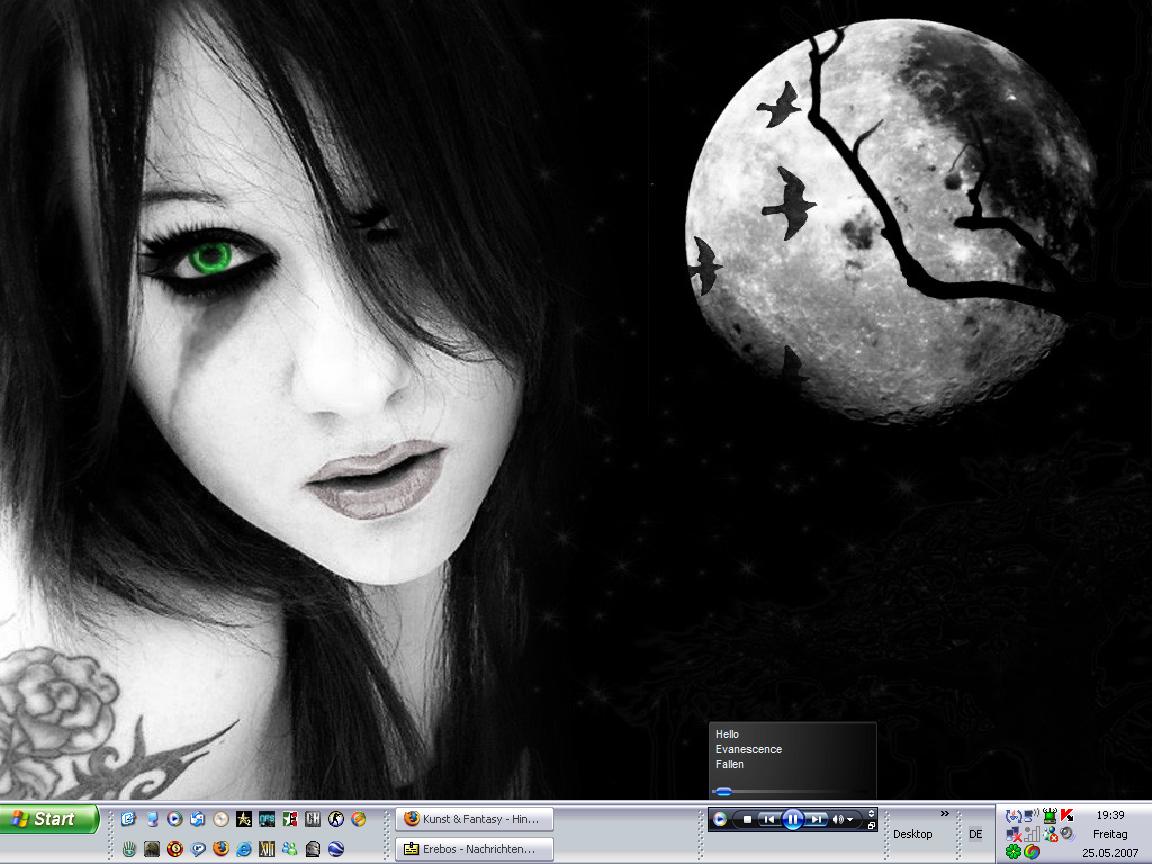Open the ICQ green flower tray icon

pyautogui.click(x=1013, y=852)
